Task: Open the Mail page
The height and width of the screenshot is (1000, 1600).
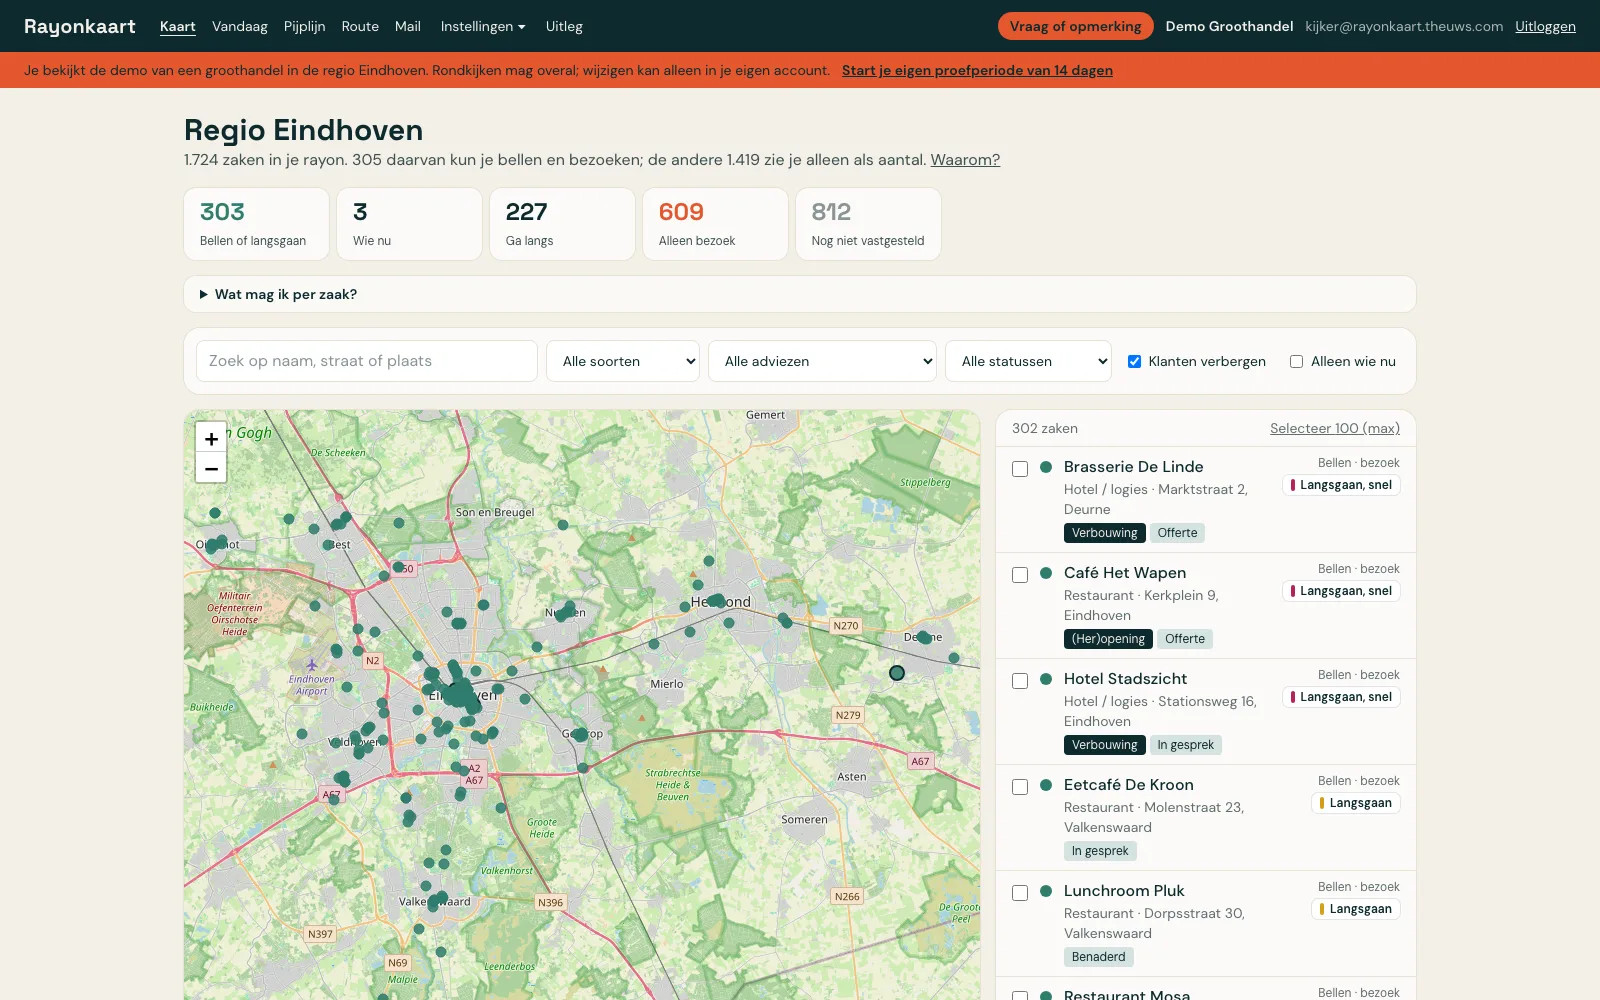Action: click(x=408, y=26)
